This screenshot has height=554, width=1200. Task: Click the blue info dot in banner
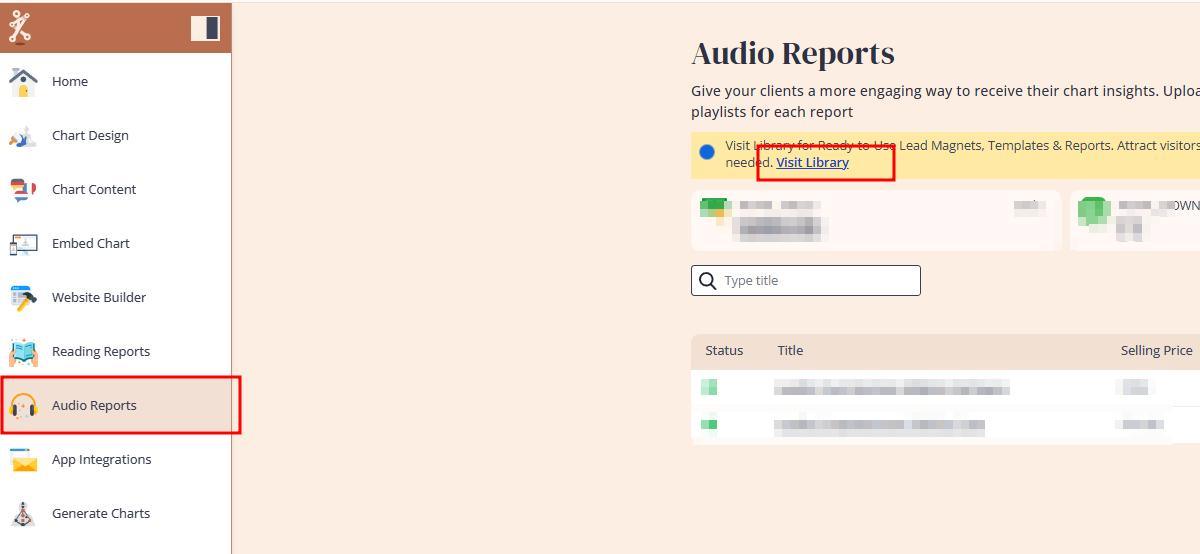(x=707, y=152)
